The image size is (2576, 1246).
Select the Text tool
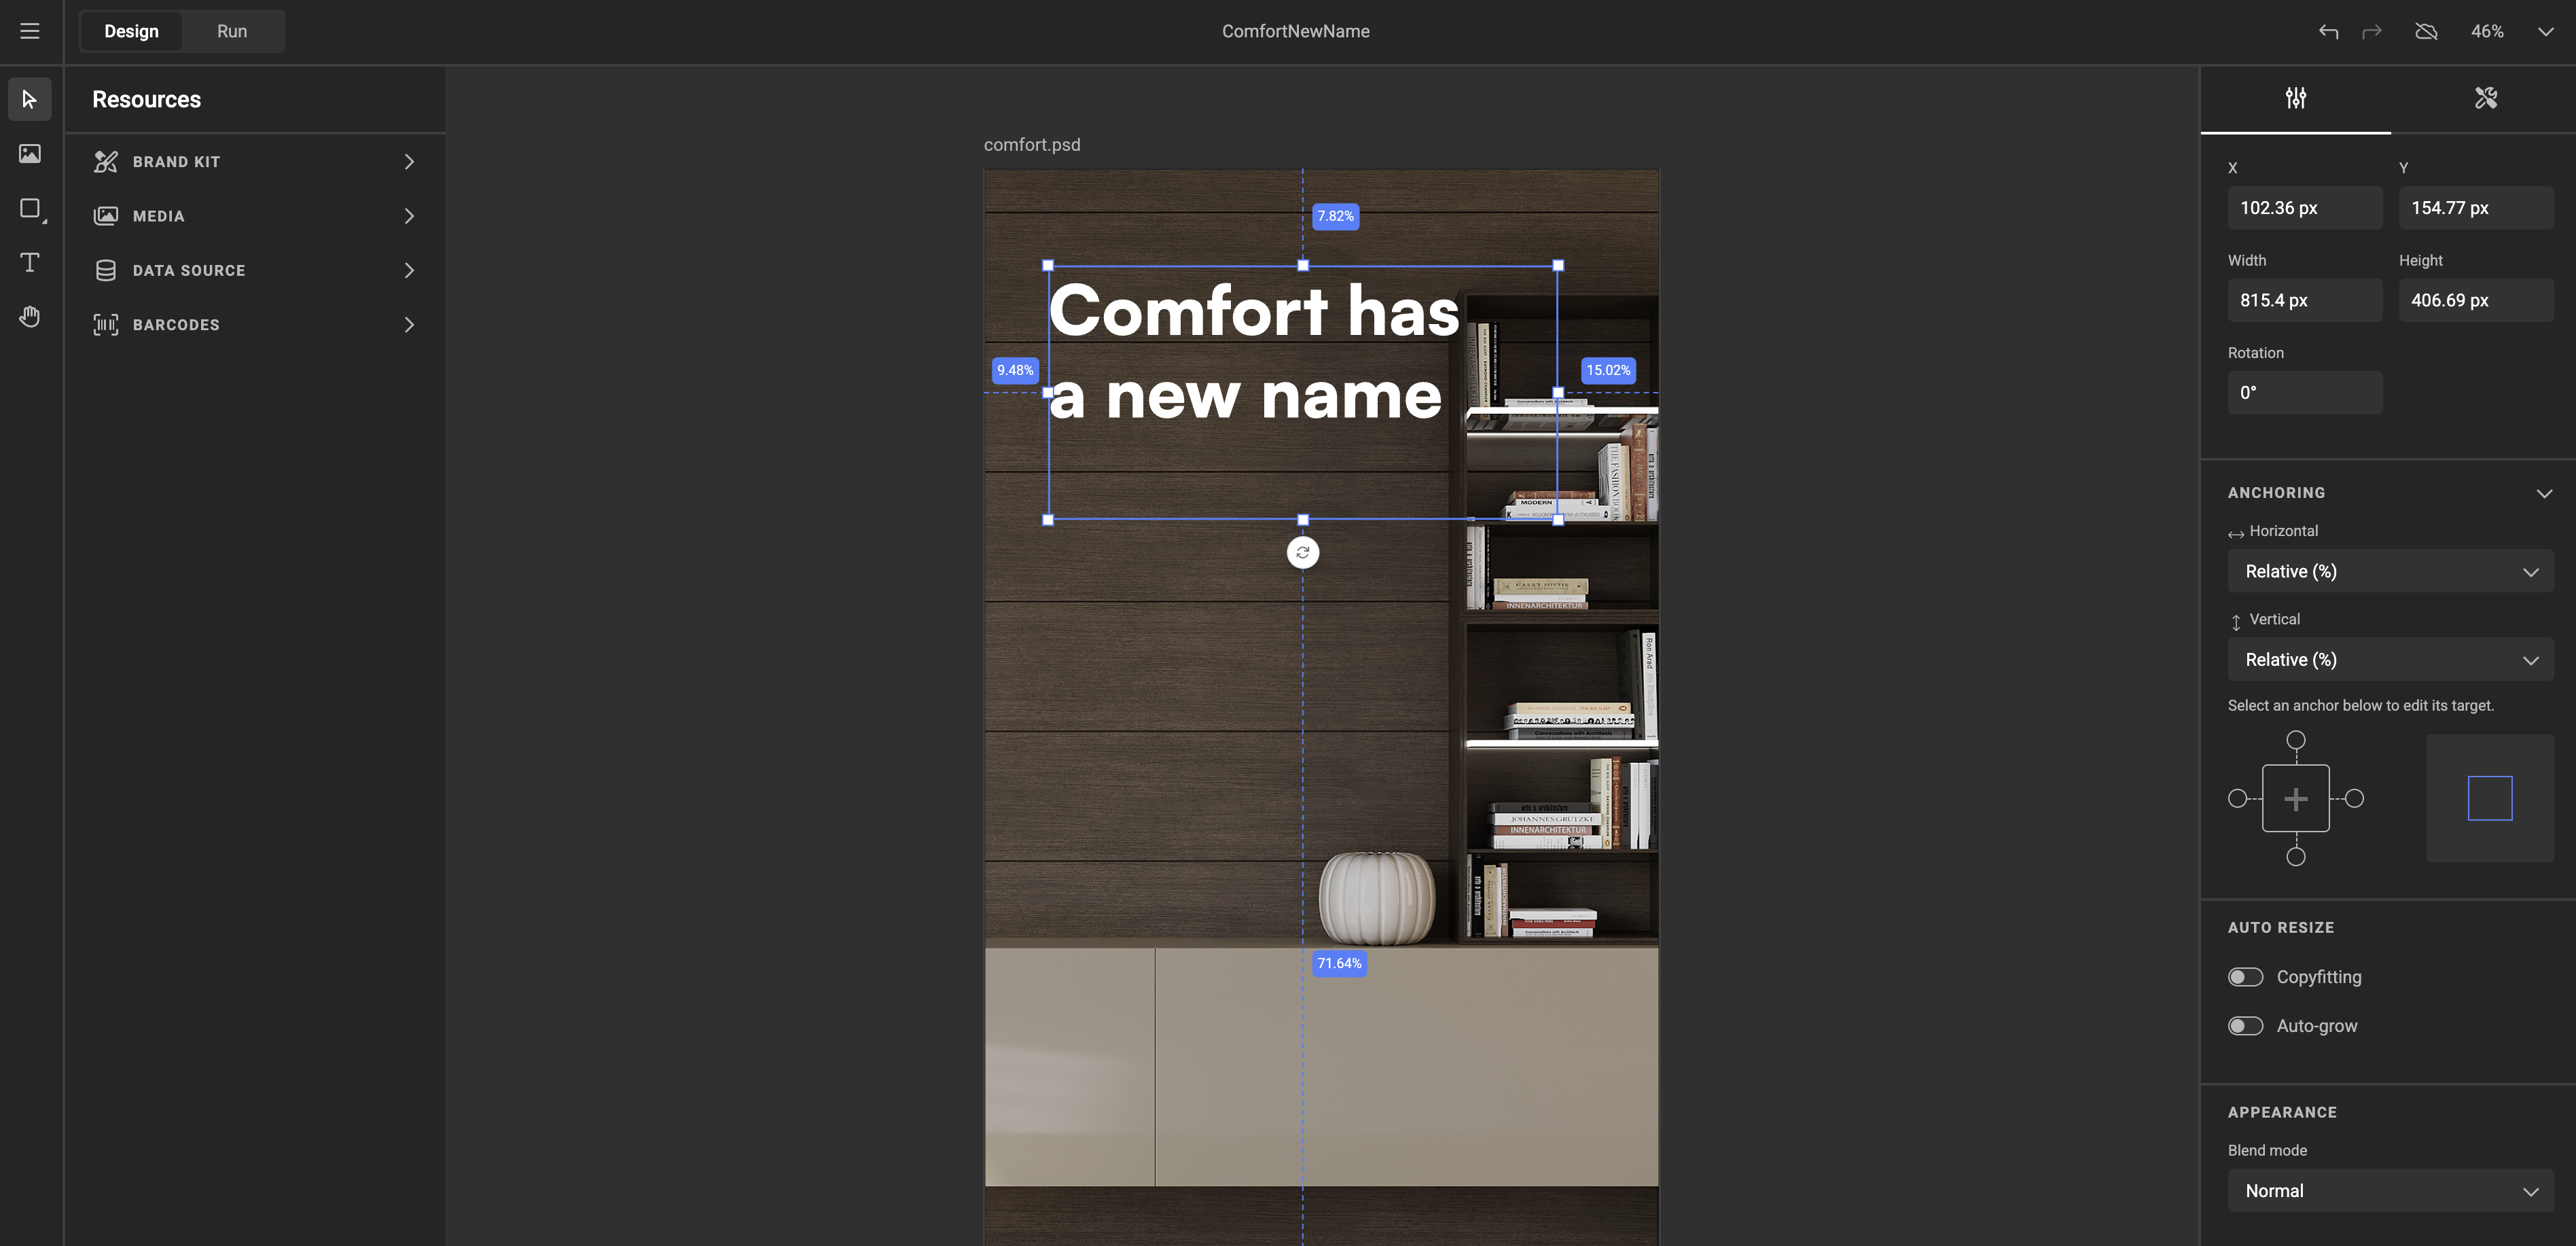pyautogui.click(x=29, y=262)
